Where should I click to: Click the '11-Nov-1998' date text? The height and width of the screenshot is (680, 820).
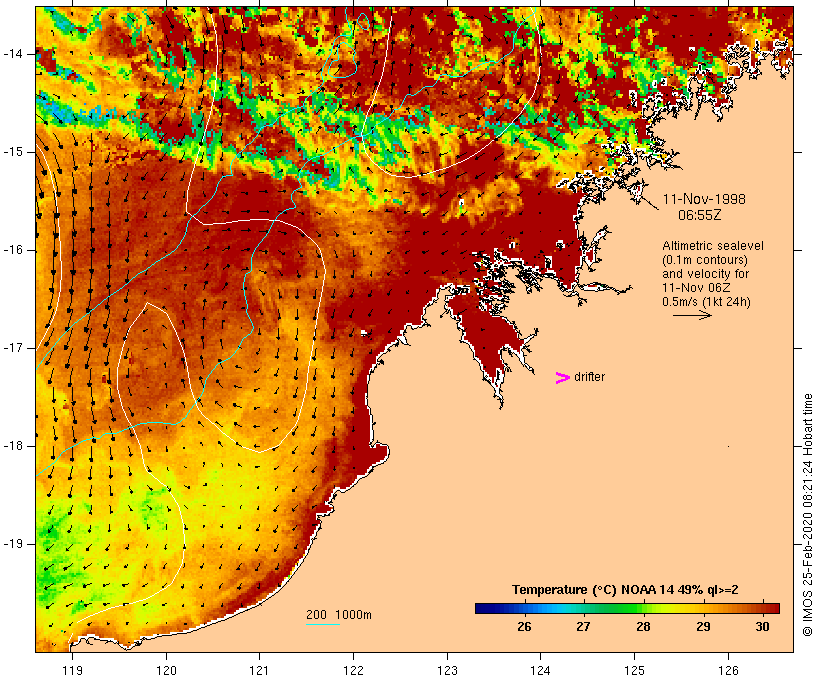(x=704, y=199)
